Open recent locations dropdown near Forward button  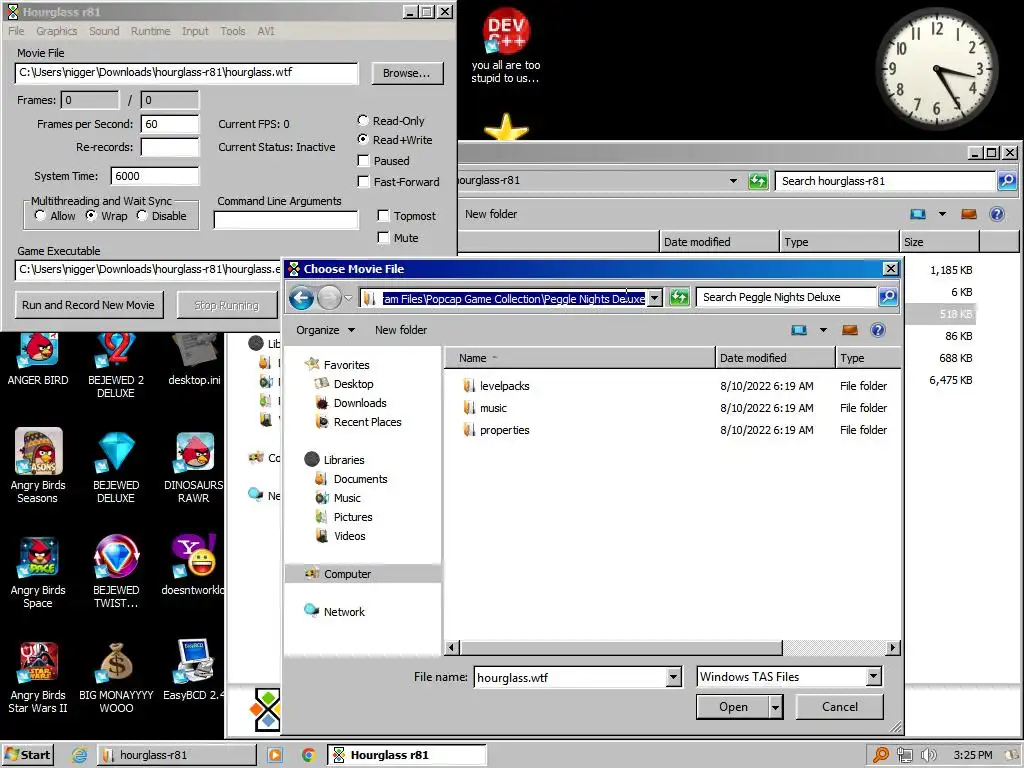tap(349, 298)
